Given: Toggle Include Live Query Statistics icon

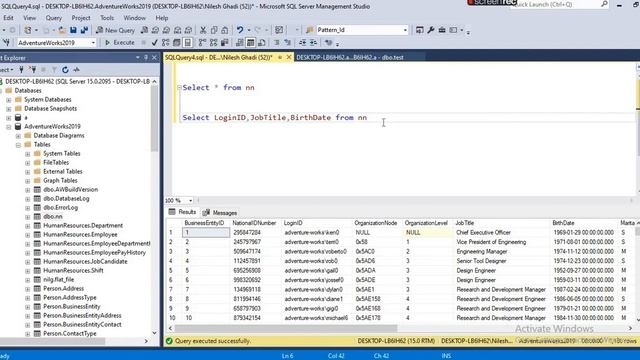Looking at the screenshot, I should tap(213, 42).
